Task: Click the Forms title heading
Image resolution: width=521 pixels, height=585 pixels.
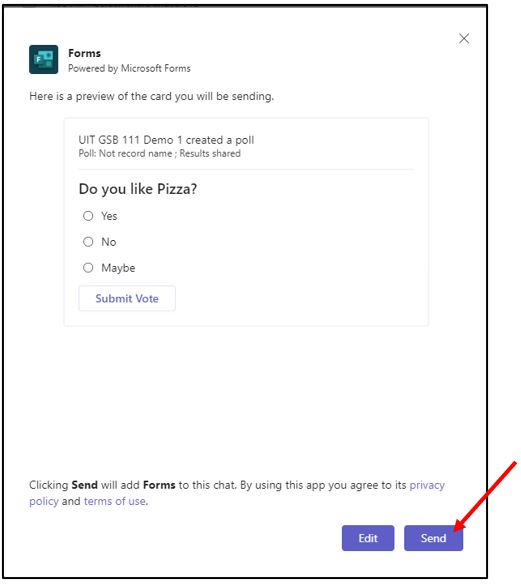Action: coord(84,53)
